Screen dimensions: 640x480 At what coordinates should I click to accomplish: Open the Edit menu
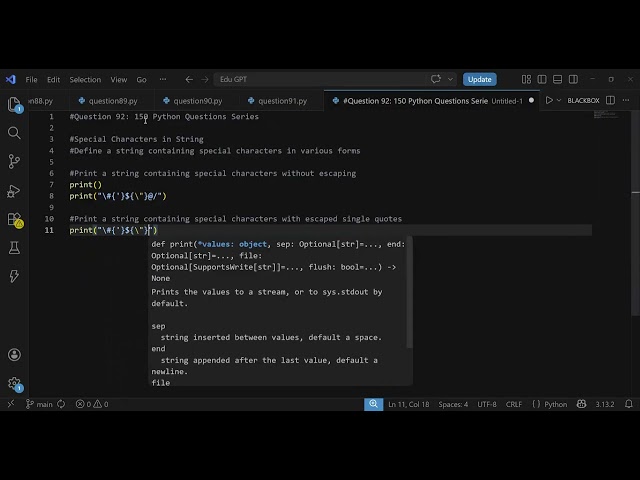coord(53,80)
